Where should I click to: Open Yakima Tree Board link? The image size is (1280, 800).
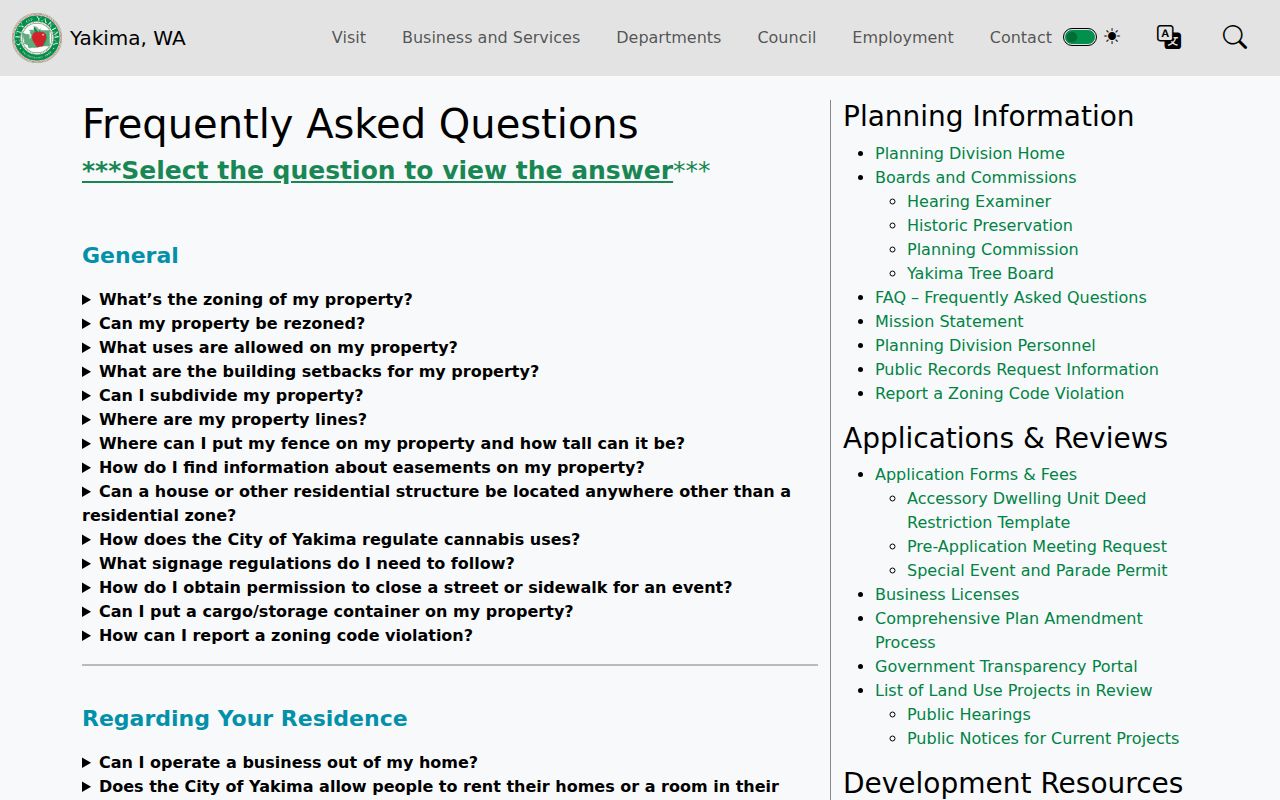[980, 273]
